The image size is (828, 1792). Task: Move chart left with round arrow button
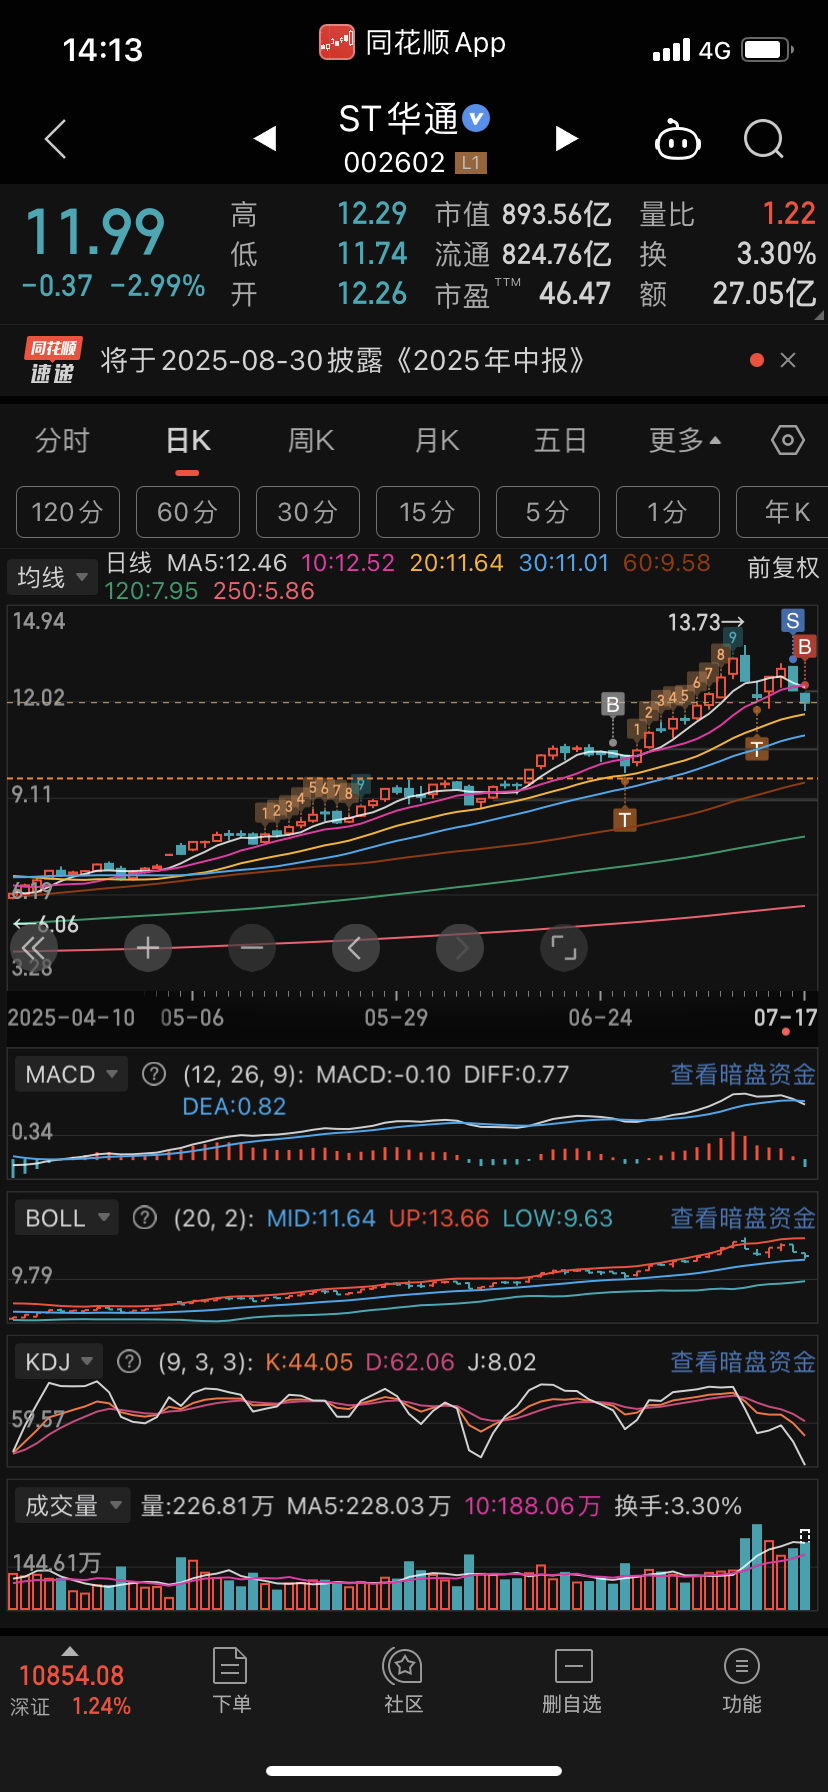(x=356, y=948)
